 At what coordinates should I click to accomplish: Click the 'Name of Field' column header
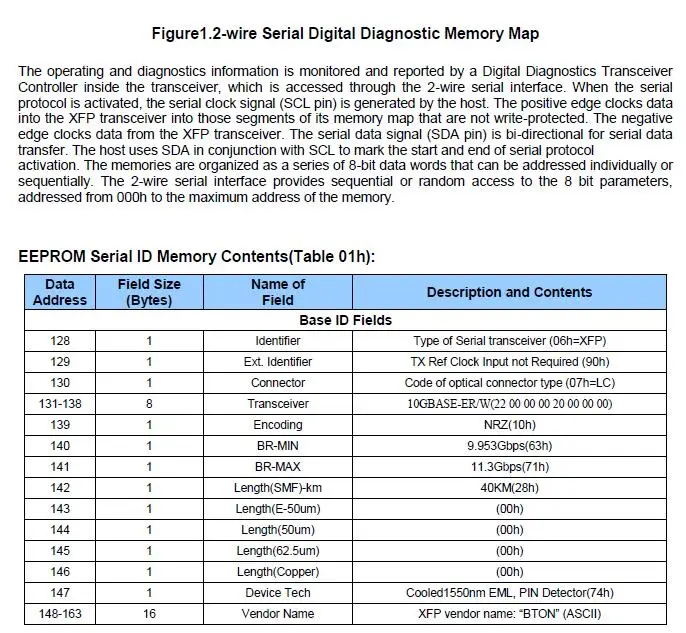click(278, 292)
